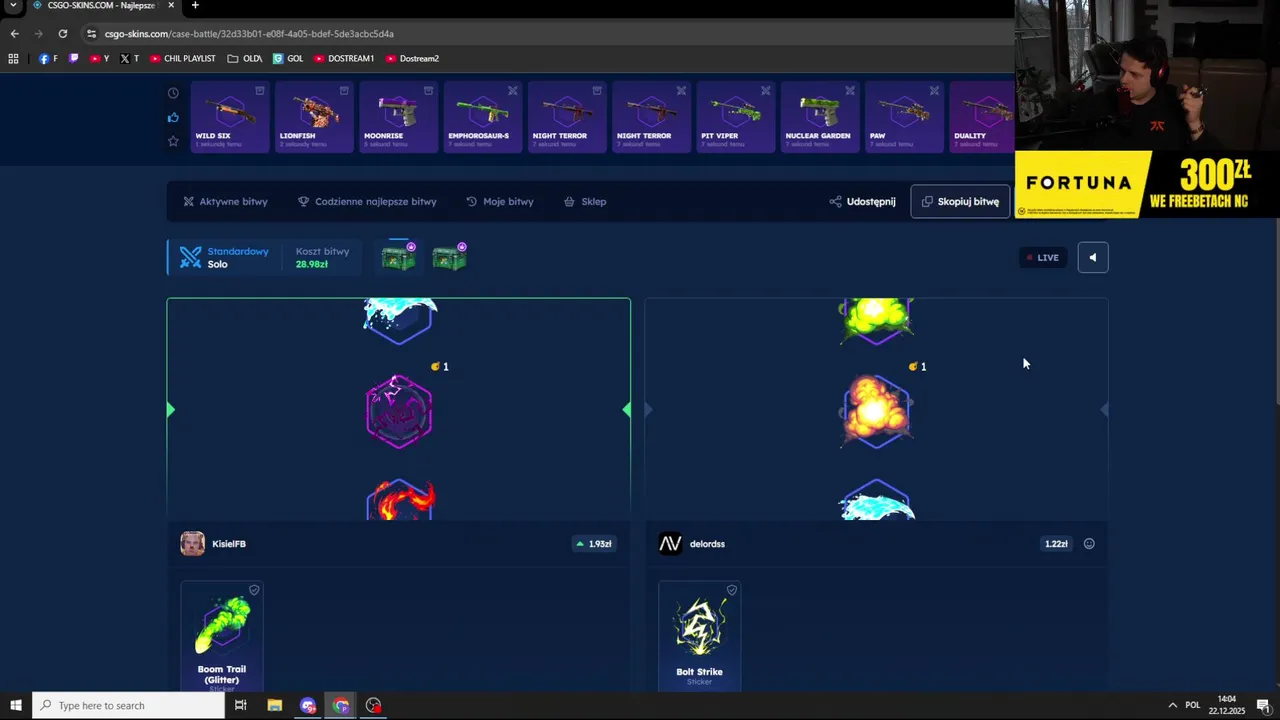Click the battle swords icon on NUCLEAR GARDEN card

coord(850,91)
